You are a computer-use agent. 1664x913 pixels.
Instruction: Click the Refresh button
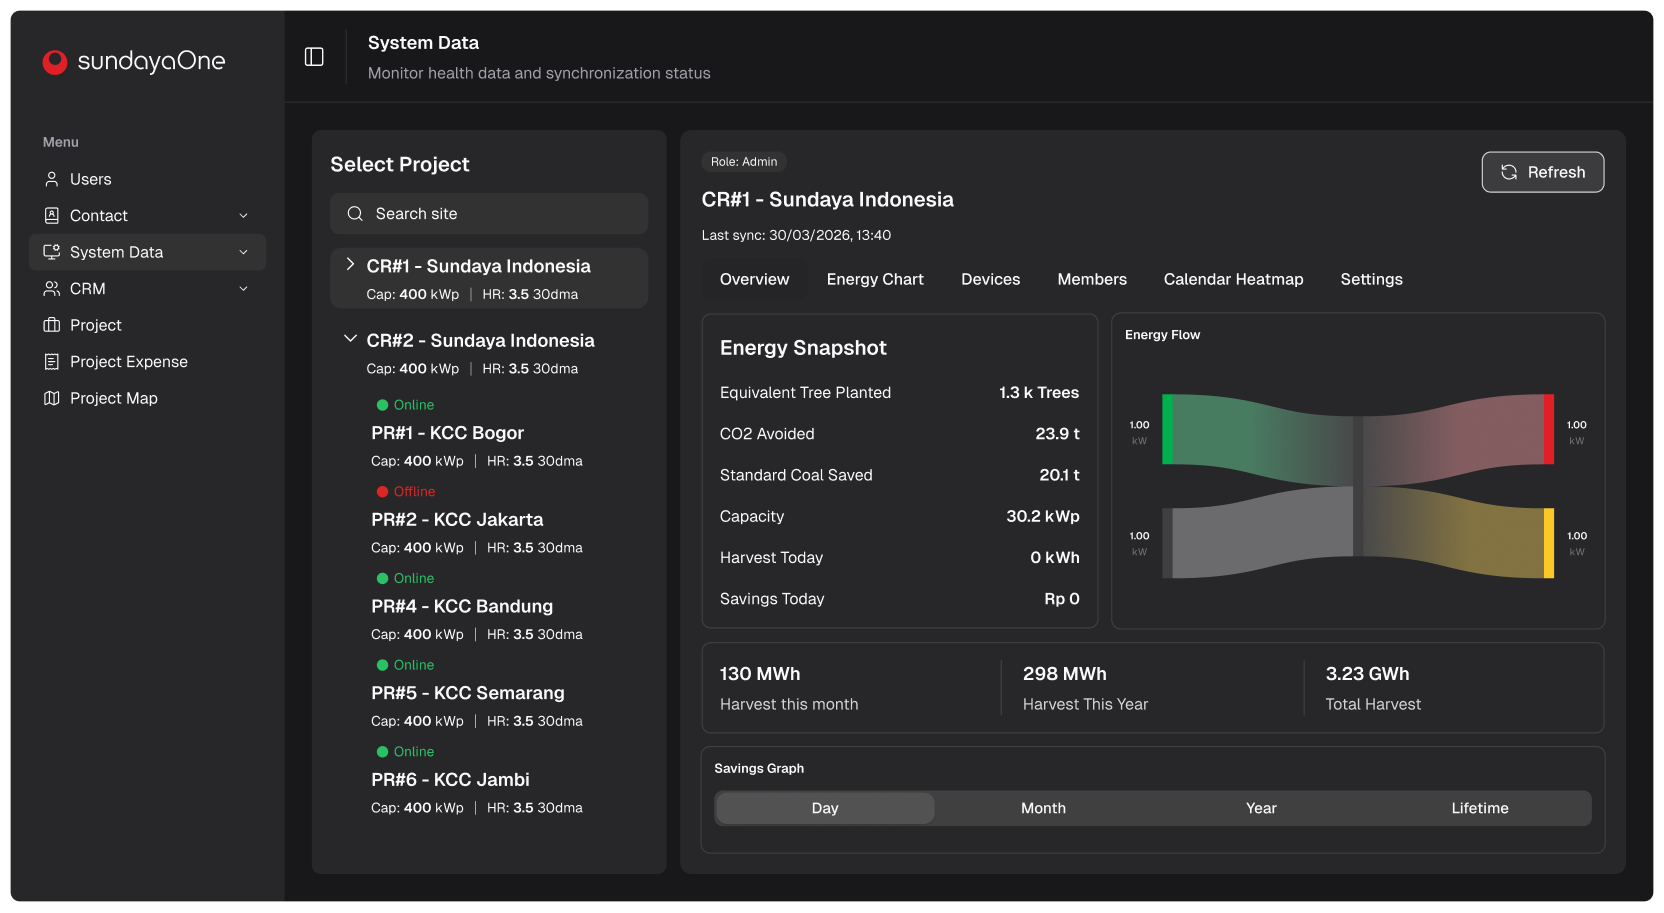[x=1542, y=172]
